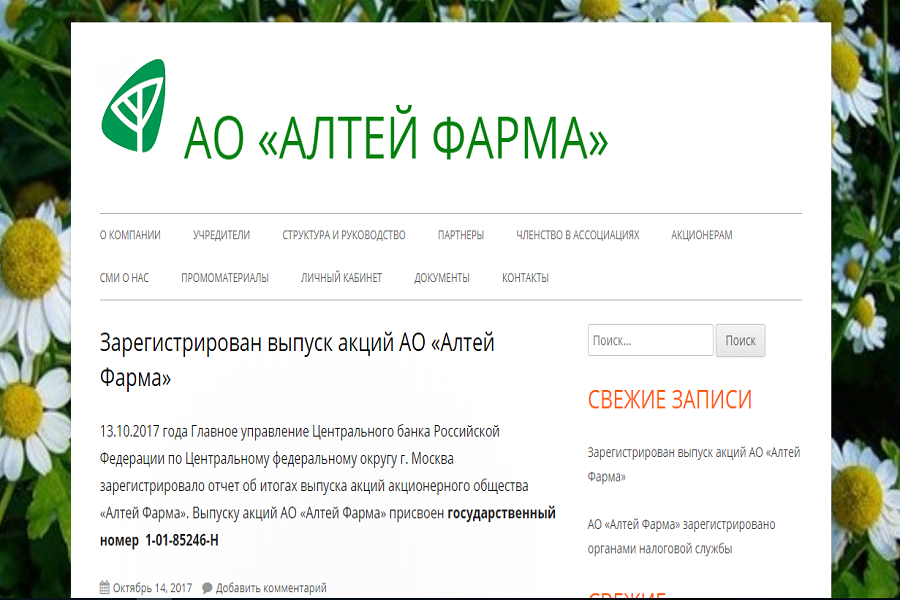Image resolution: width=900 pixels, height=600 pixels.
Task: Open the post title about зарегистрирован выпуск акций
Action: [297, 360]
